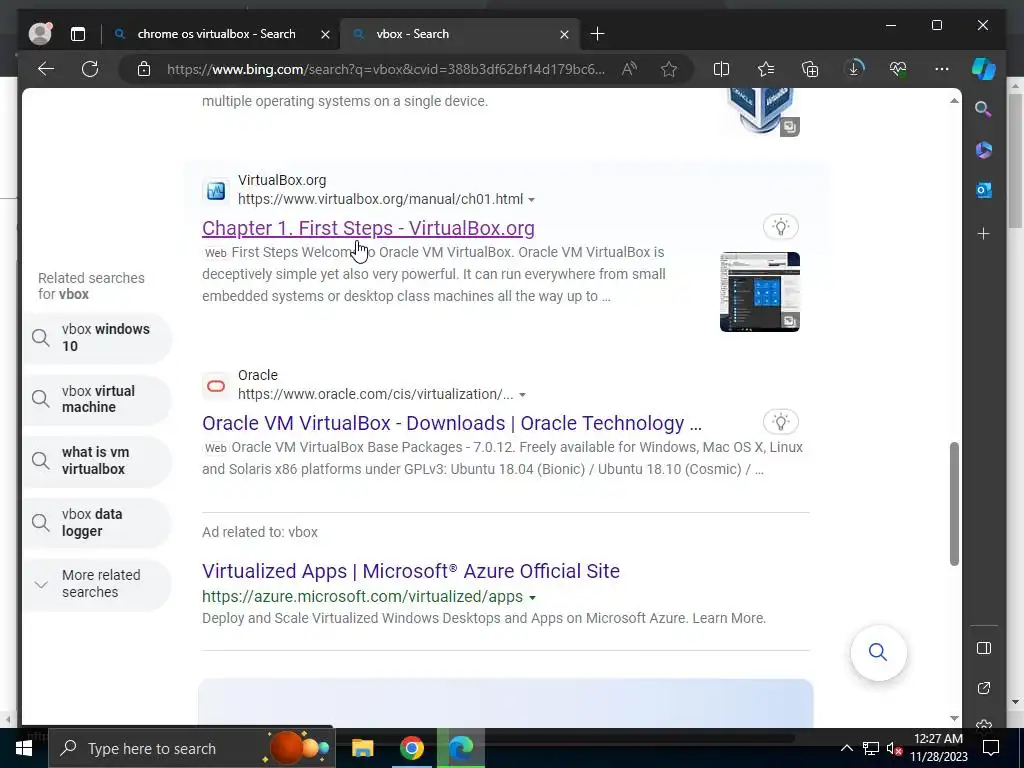The image size is (1024, 768).
Task: Open split screen icon
Action: point(721,69)
